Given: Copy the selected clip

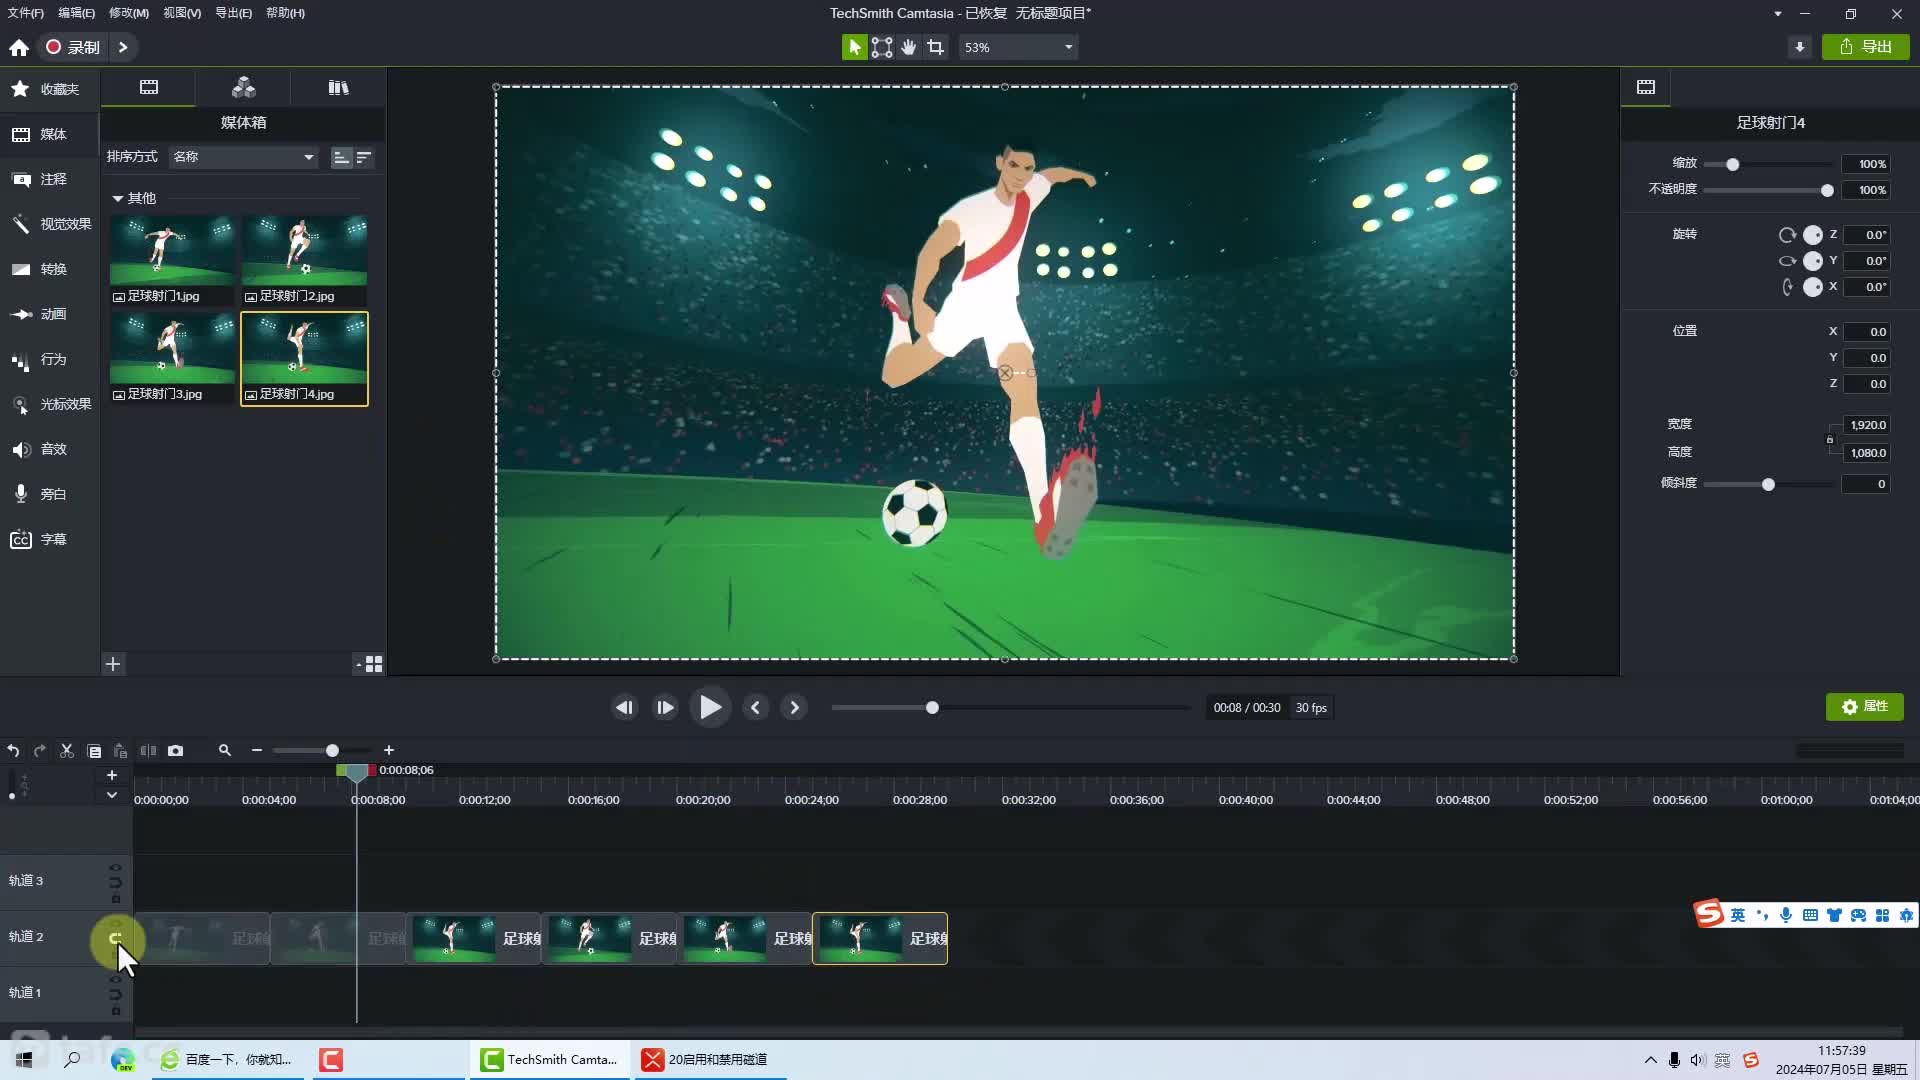Looking at the screenshot, I should tap(94, 751).
